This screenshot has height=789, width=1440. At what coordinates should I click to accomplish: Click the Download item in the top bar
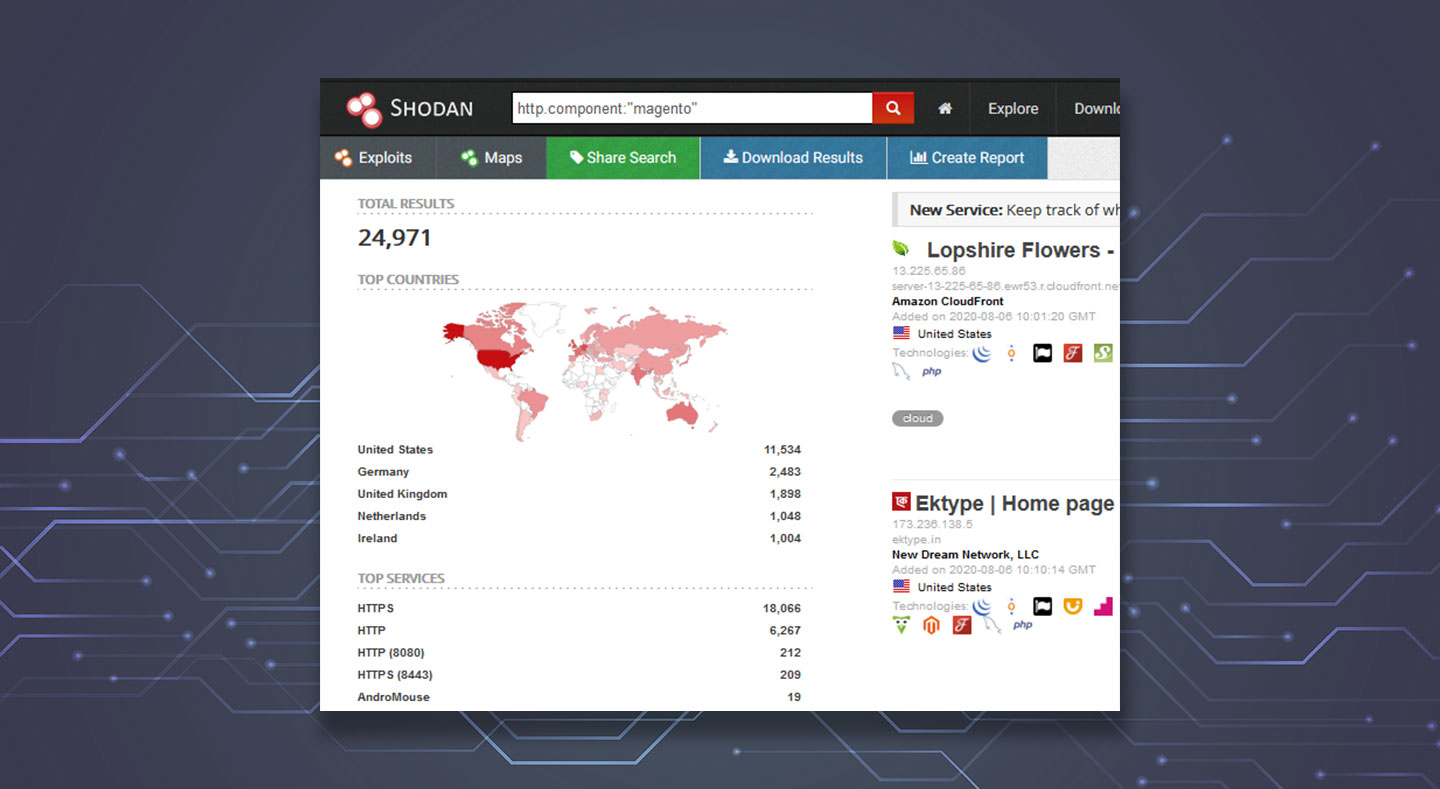[x=1096, y=108]
